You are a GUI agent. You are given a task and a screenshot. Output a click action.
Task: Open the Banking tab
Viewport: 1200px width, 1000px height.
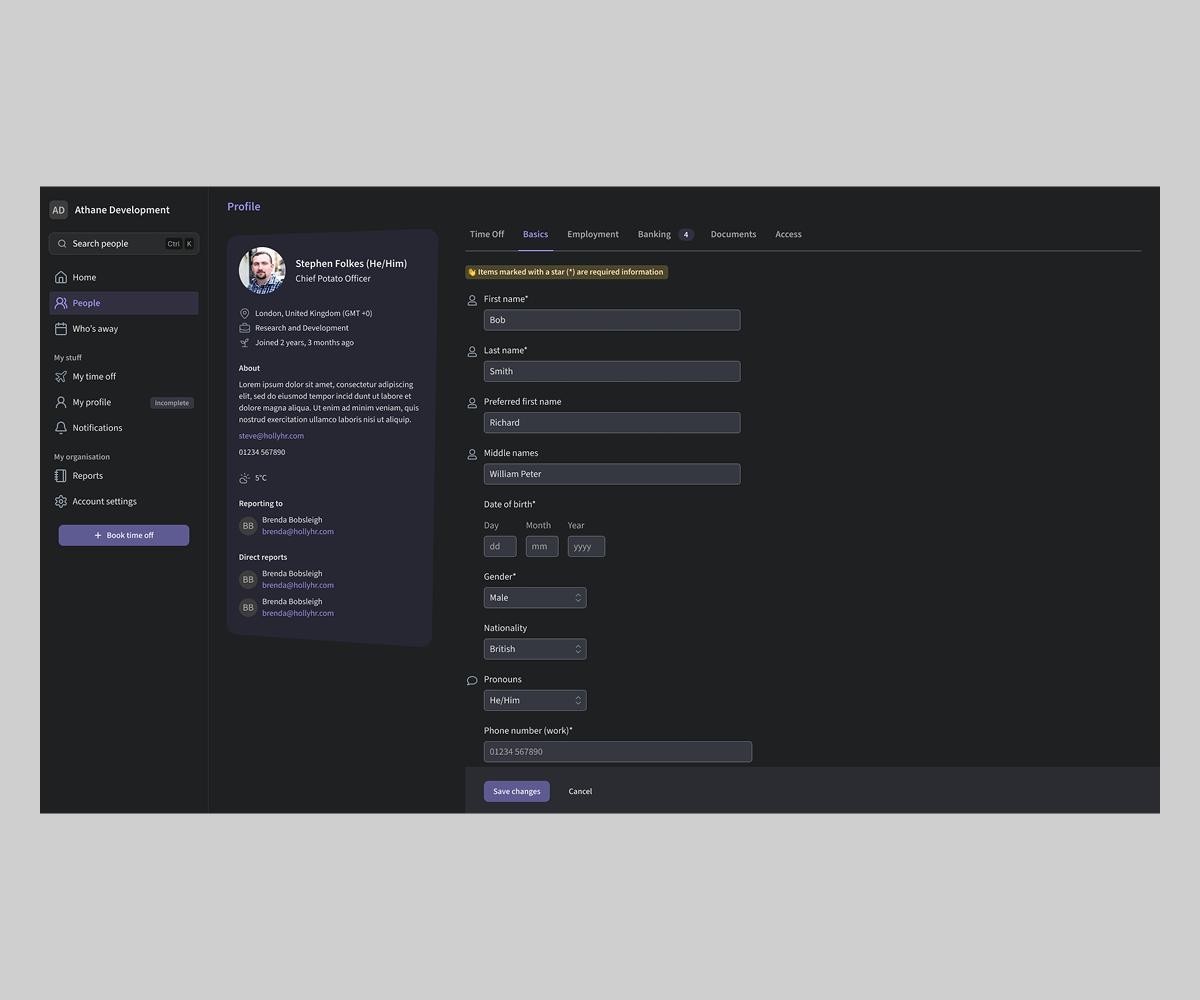point(655,234)
